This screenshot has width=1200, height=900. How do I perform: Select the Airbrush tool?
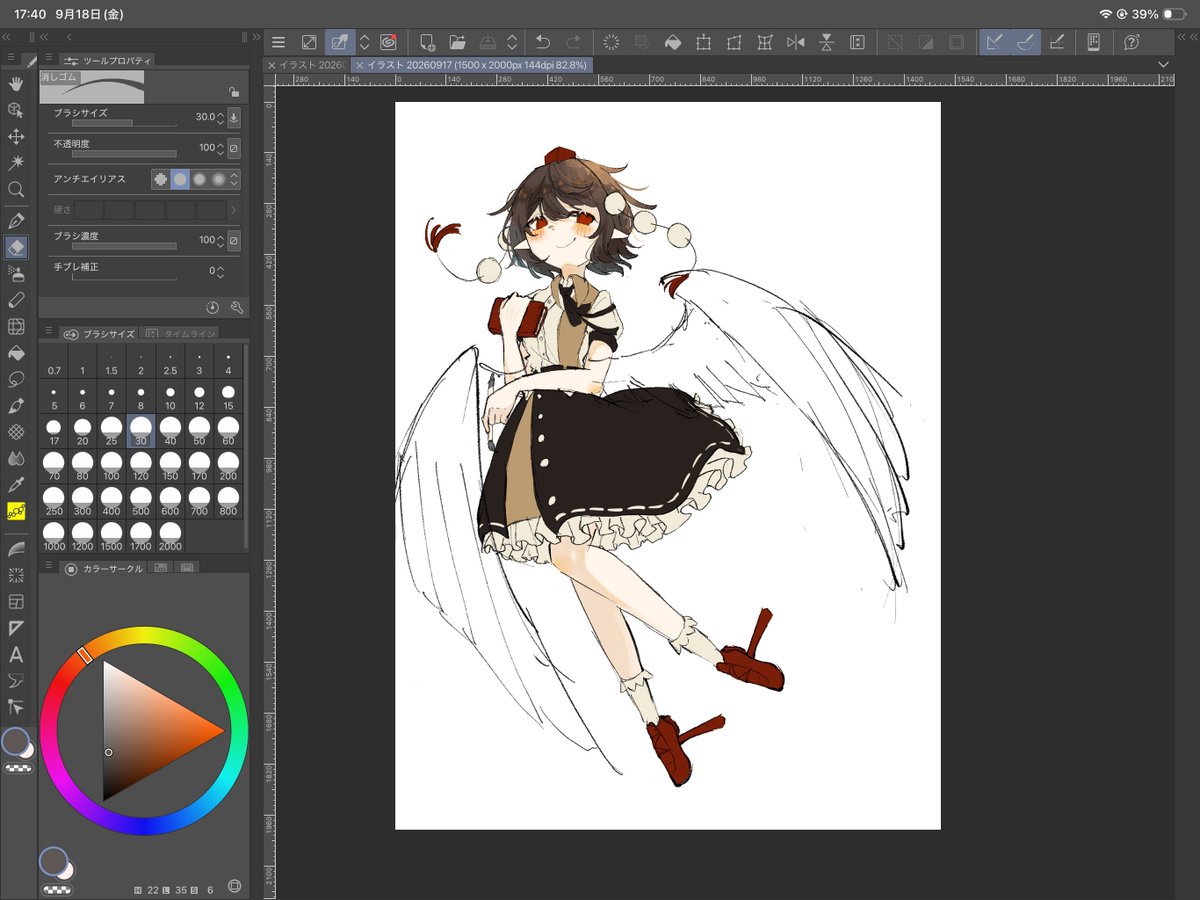(16, 273)
